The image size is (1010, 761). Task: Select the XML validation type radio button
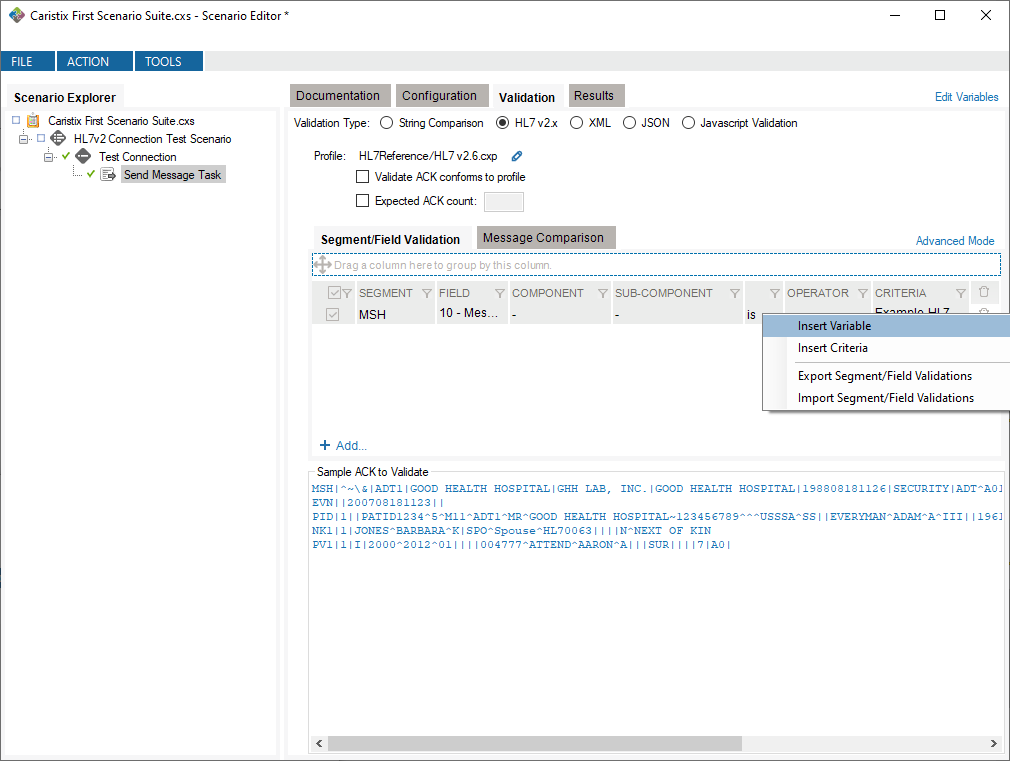point(576,123)
